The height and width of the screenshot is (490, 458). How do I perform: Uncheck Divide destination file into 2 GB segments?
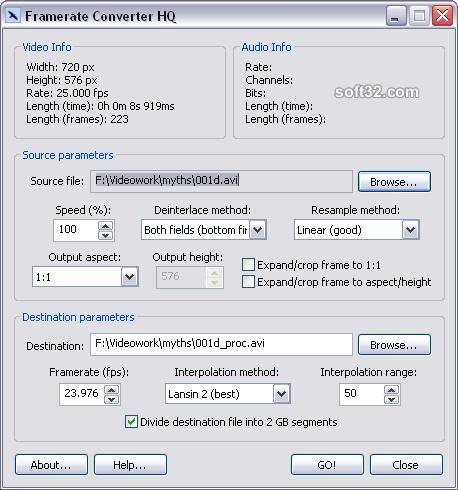[131, 422]
